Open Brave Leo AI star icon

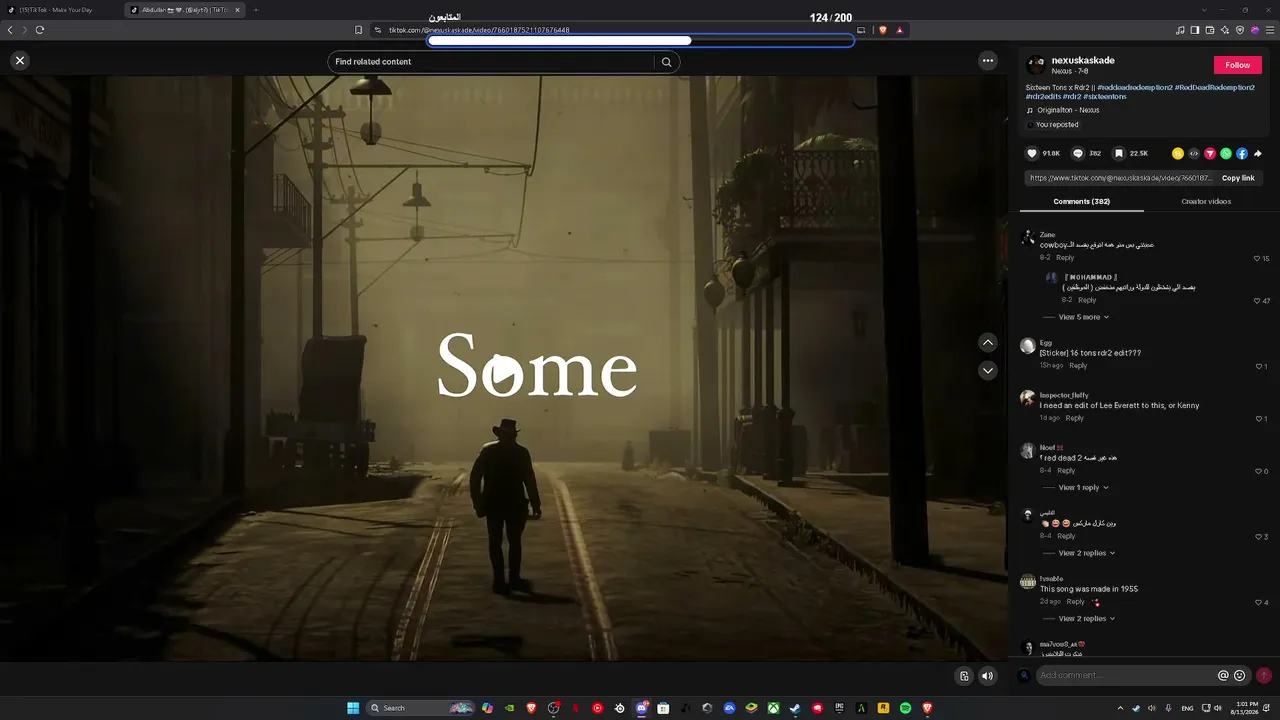[1225, 30]
